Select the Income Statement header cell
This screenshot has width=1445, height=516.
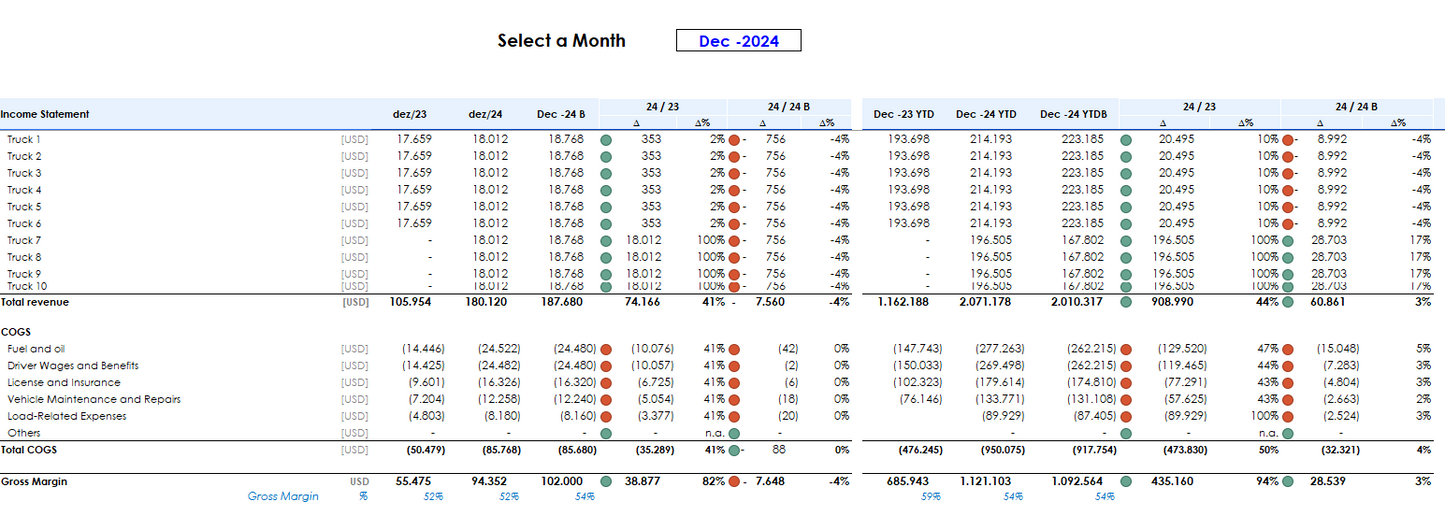coord(45,114)
